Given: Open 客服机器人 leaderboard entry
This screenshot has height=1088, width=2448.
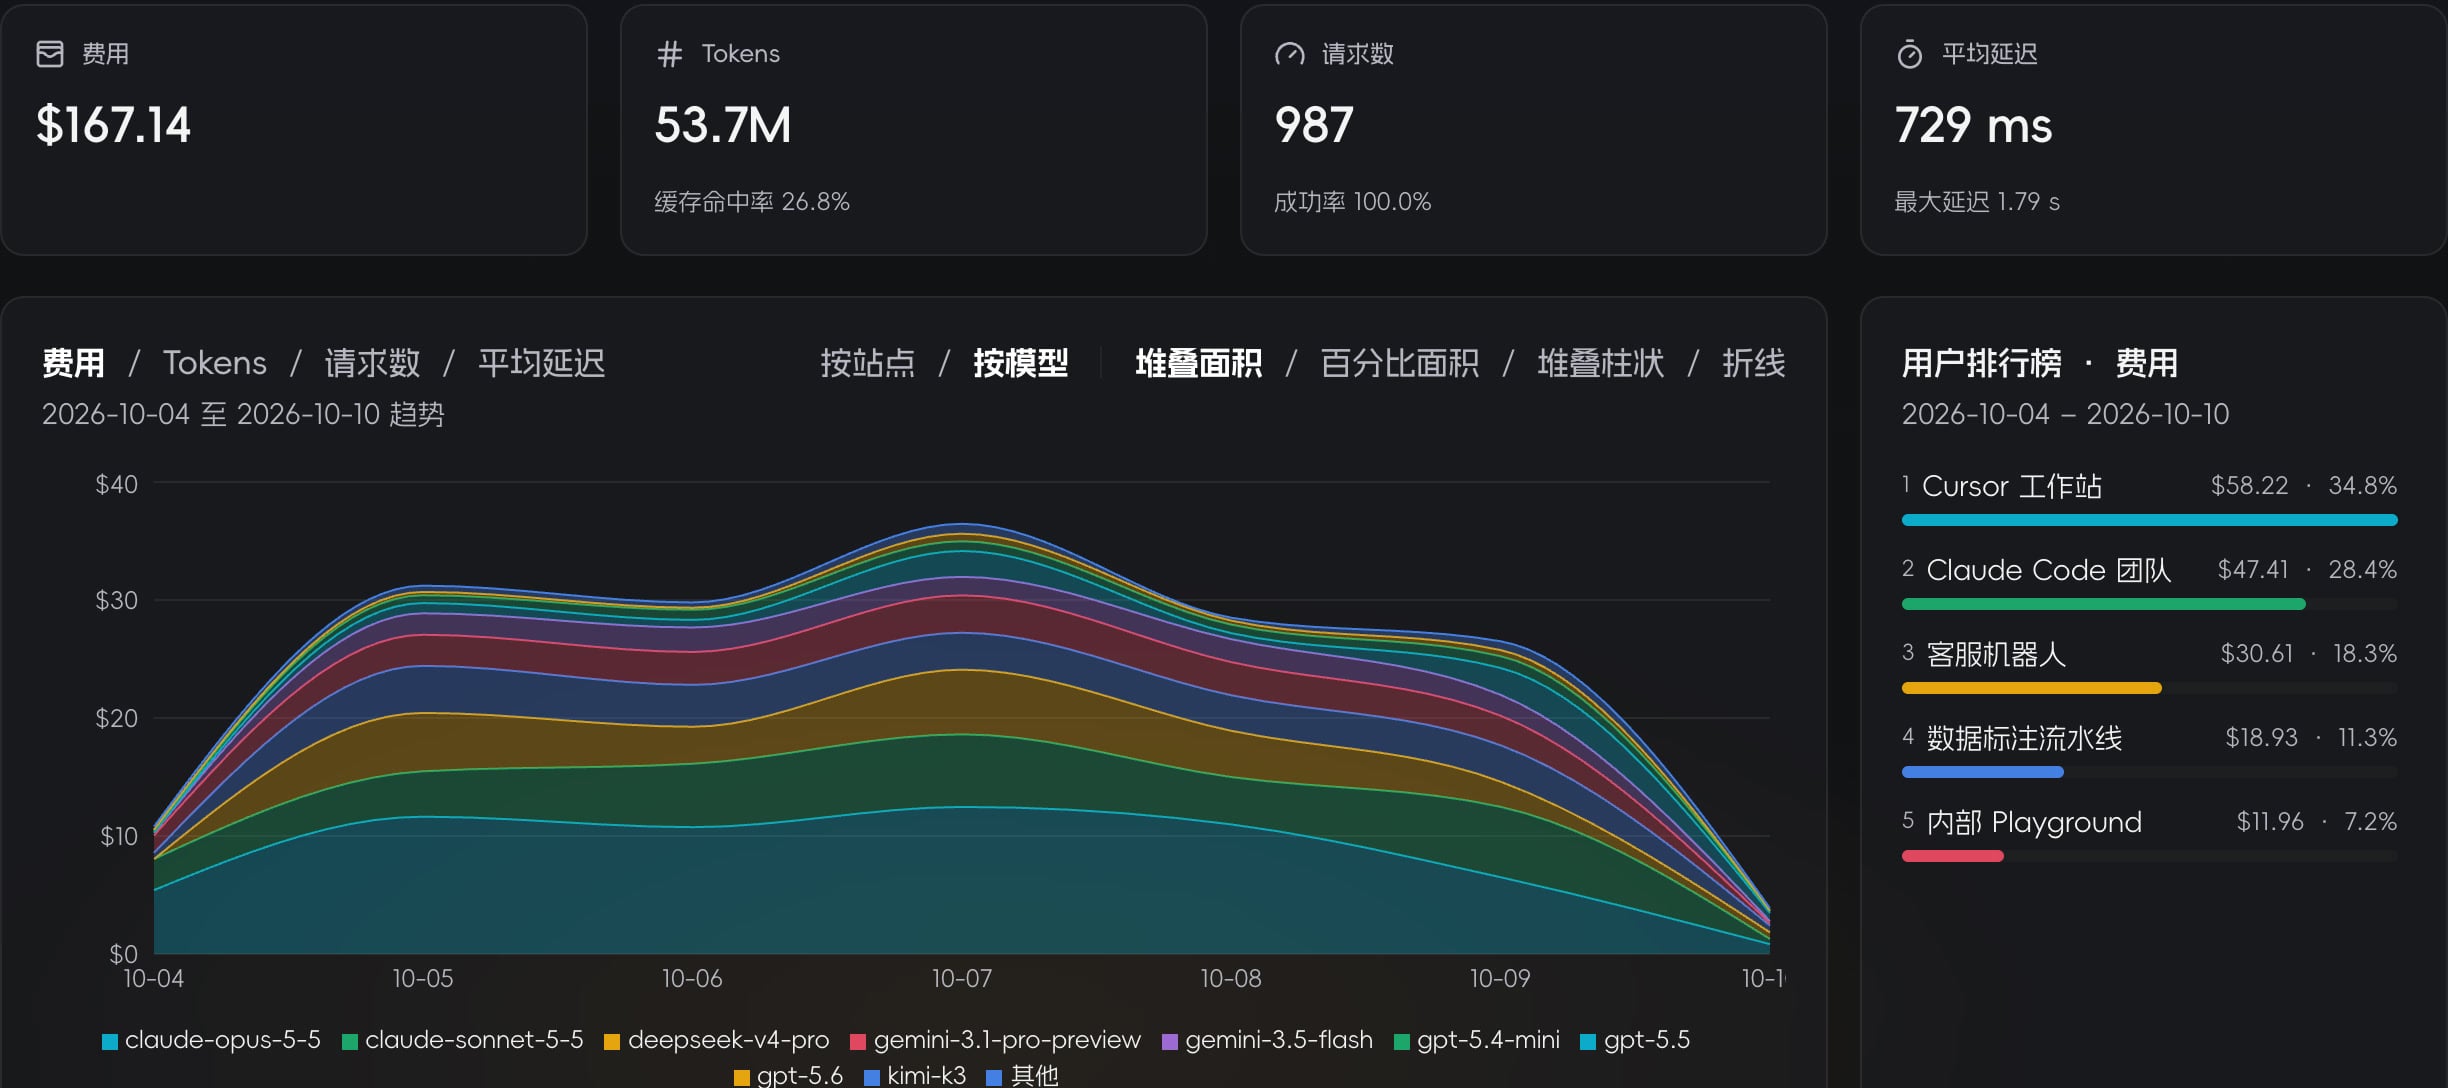Looking at the screenshot, I should click(x=2149, y=665).
